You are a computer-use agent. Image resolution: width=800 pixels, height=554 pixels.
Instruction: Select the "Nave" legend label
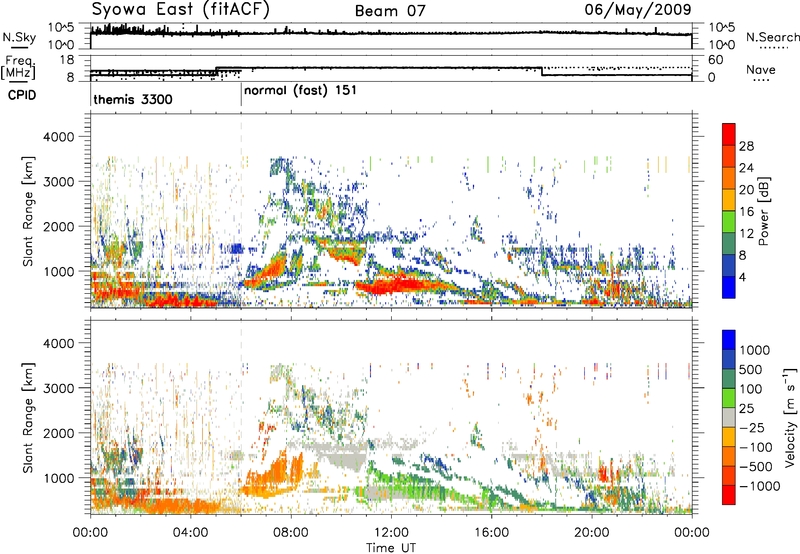click(x=760, y=70)
